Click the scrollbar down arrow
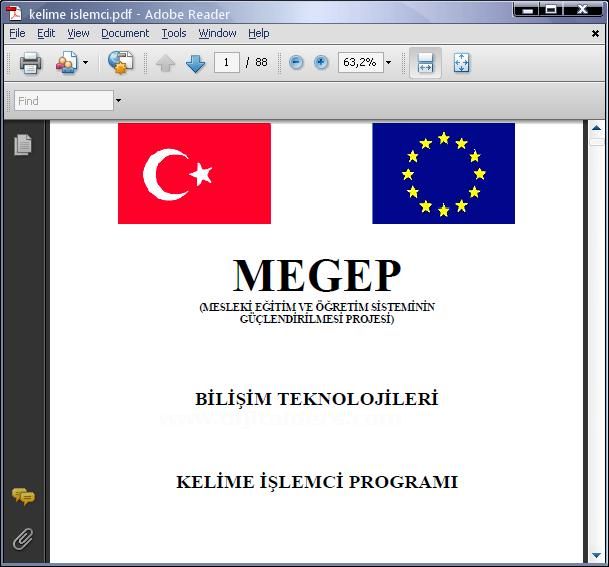Image resolution: width=609 pixels, height=567 pixels. pyautogui.click(x=597, y=555)
